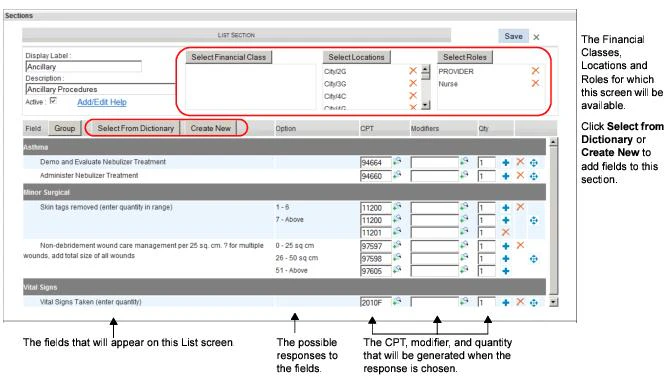Click Qty field in the 2010F row
This screenshot has height=382, width=671.
point(487,302)
